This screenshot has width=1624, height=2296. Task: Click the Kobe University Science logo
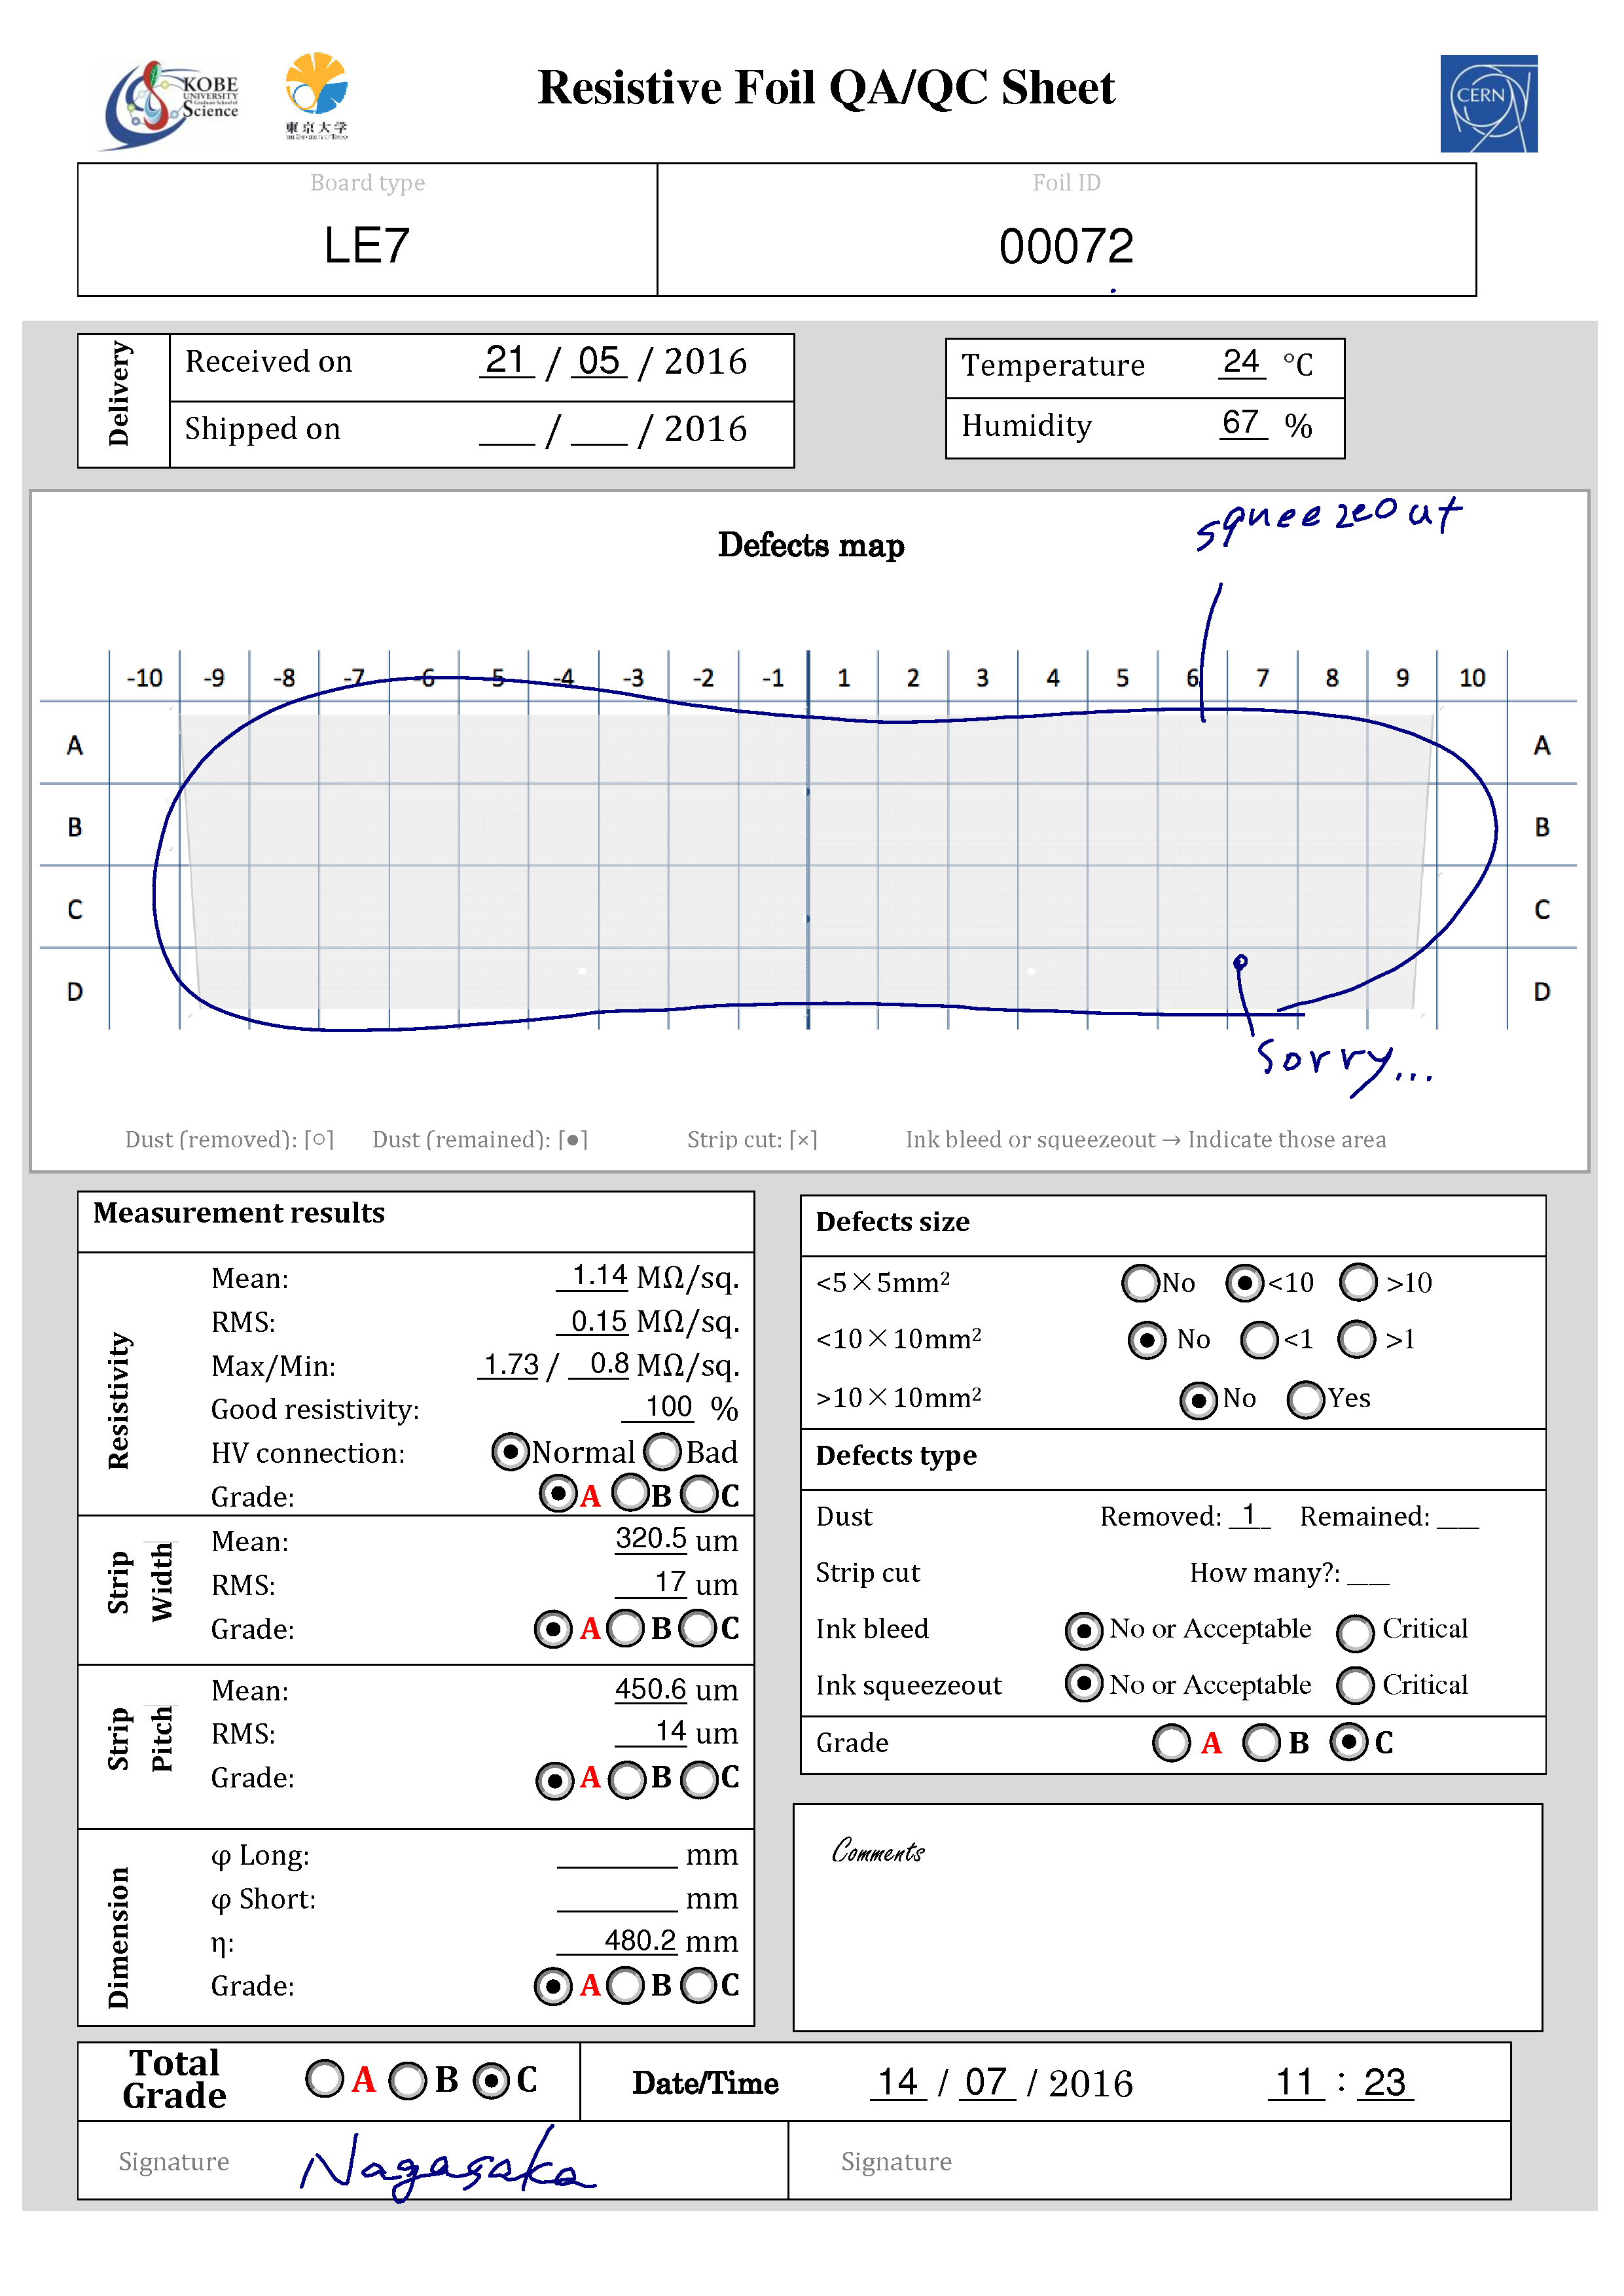coord(172,104)
